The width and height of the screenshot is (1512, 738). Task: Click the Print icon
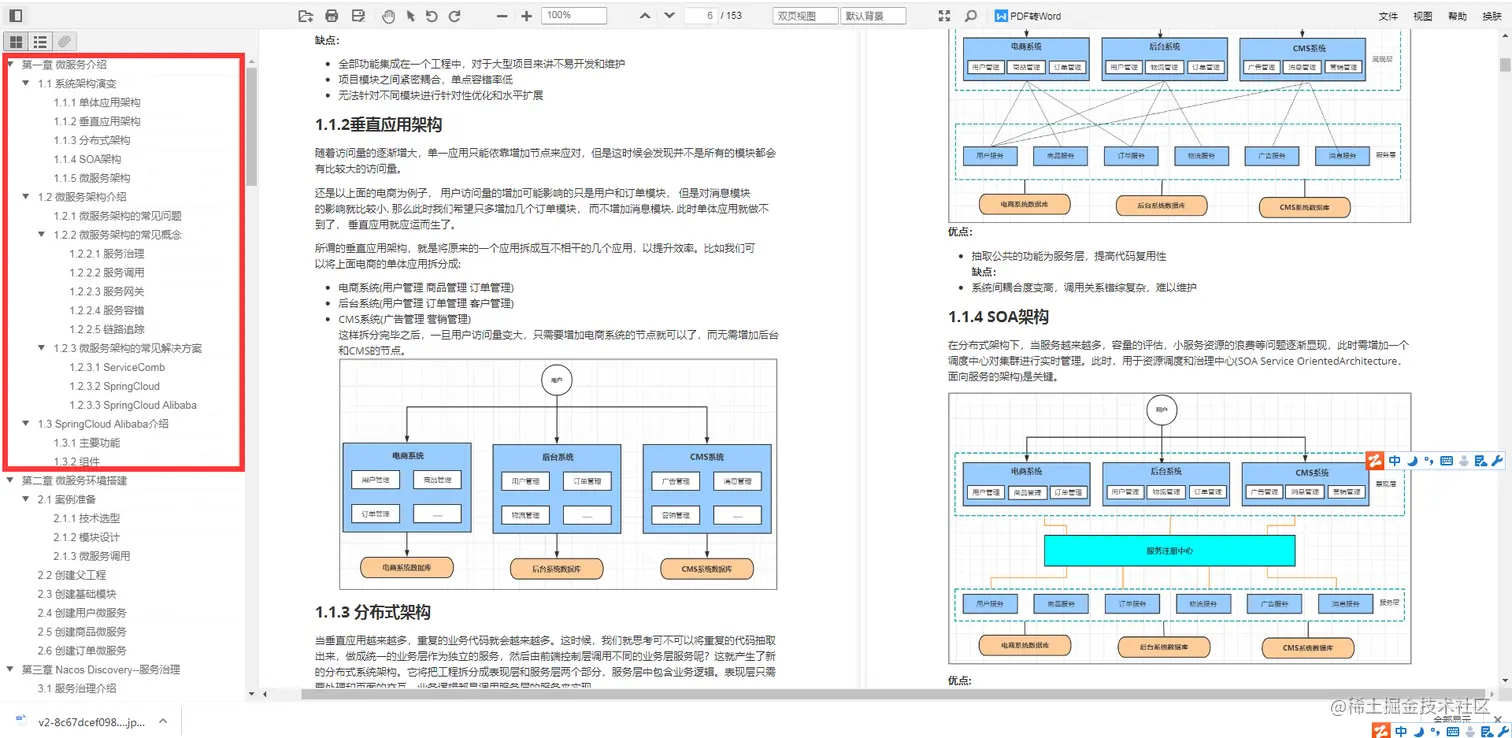[x=330, y=15]
